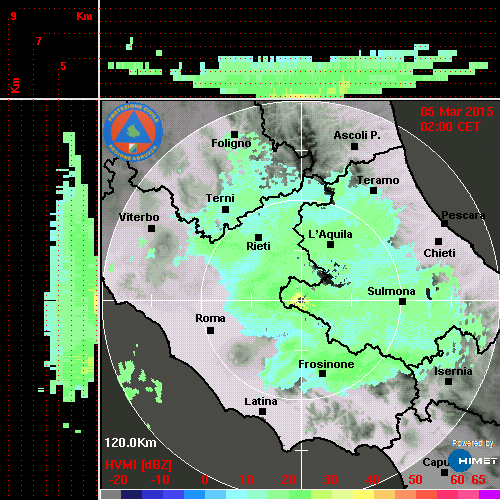Click the 120.0Km range label
500x500 pixels.
point(130,443)
